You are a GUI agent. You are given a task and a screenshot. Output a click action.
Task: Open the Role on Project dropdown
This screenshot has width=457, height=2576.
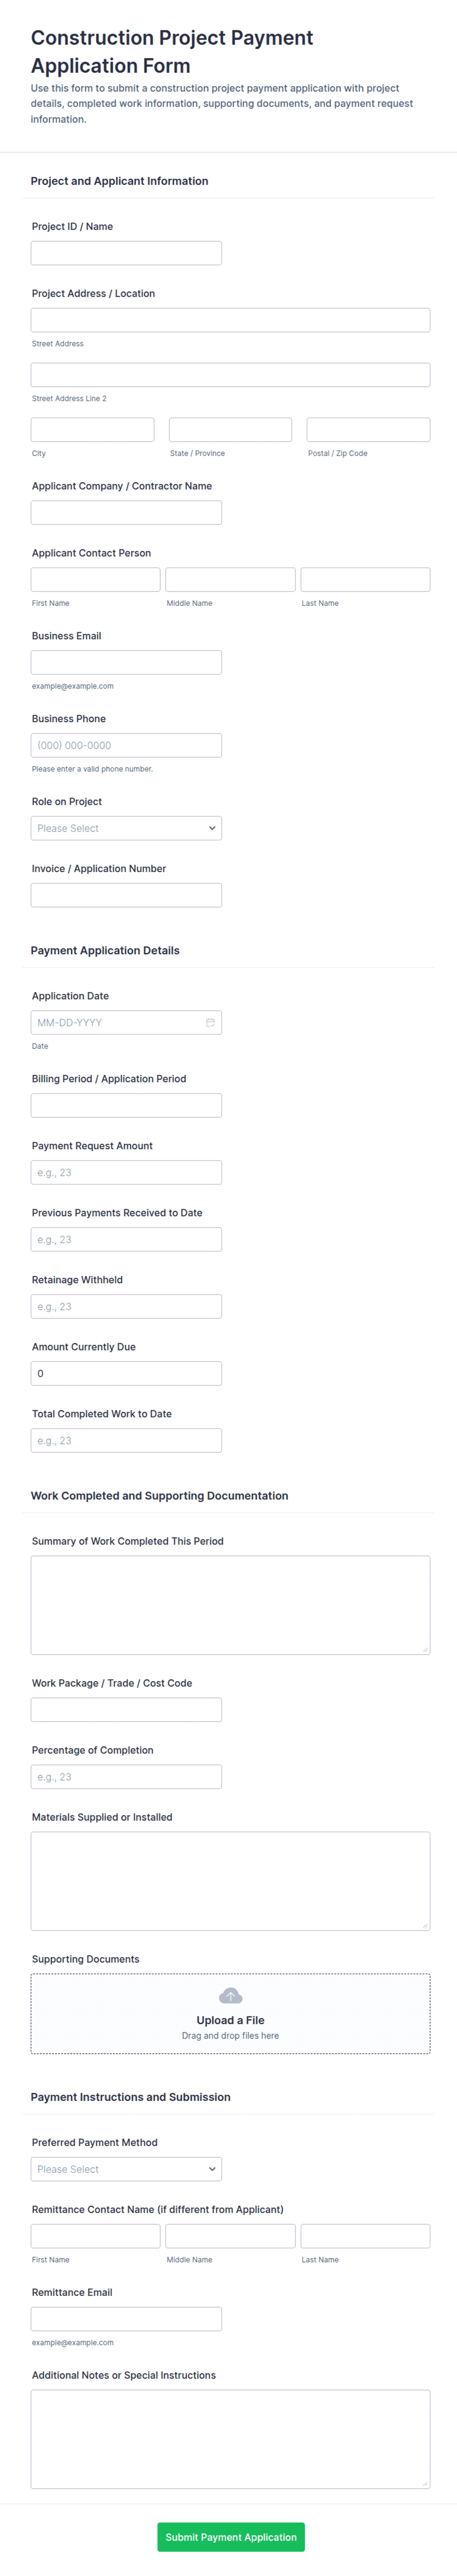tap(126, 828)
